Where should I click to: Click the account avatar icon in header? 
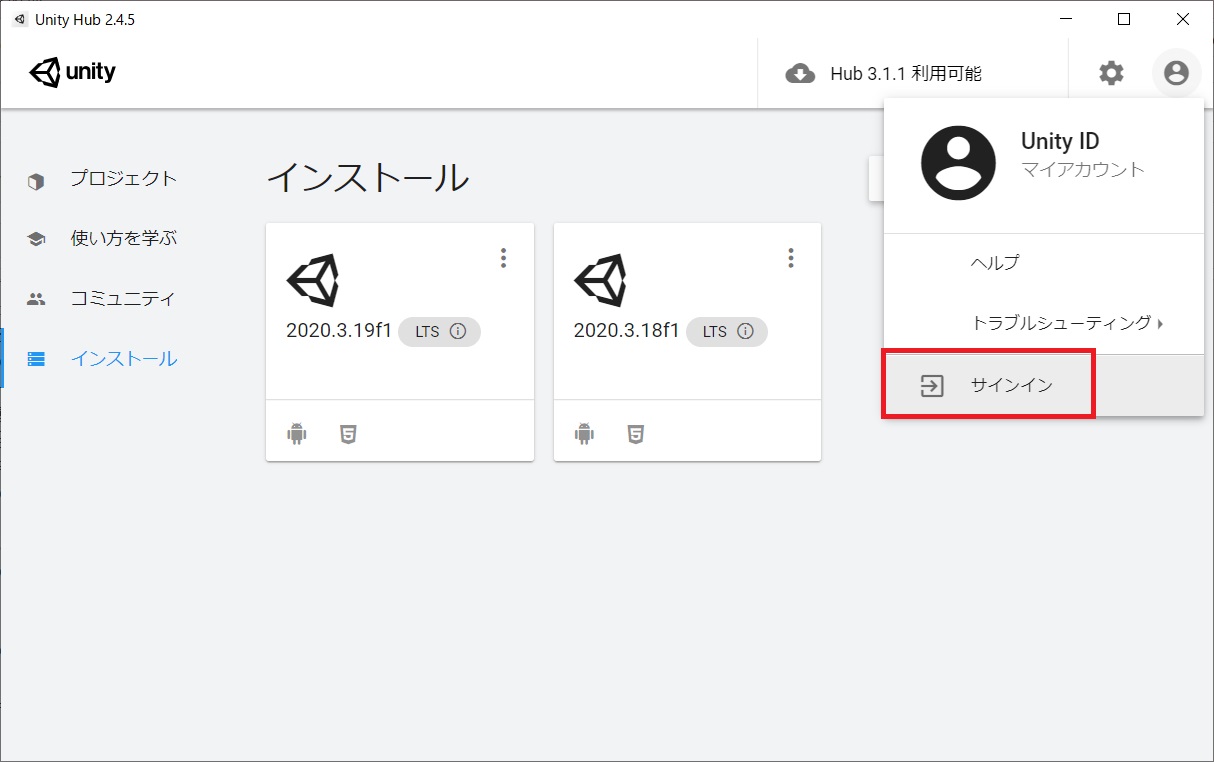(x=1176, y=73)
